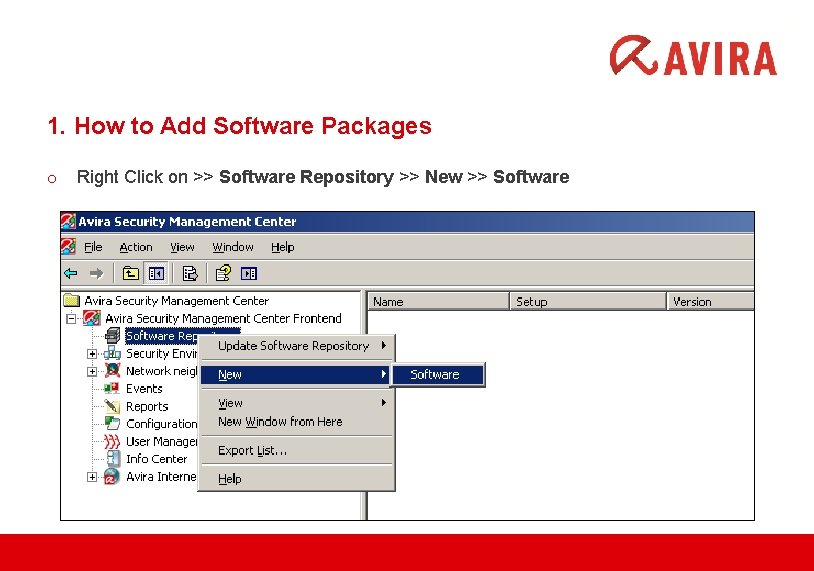
Task: Select New in the context menu
Action: pos(296,374)
